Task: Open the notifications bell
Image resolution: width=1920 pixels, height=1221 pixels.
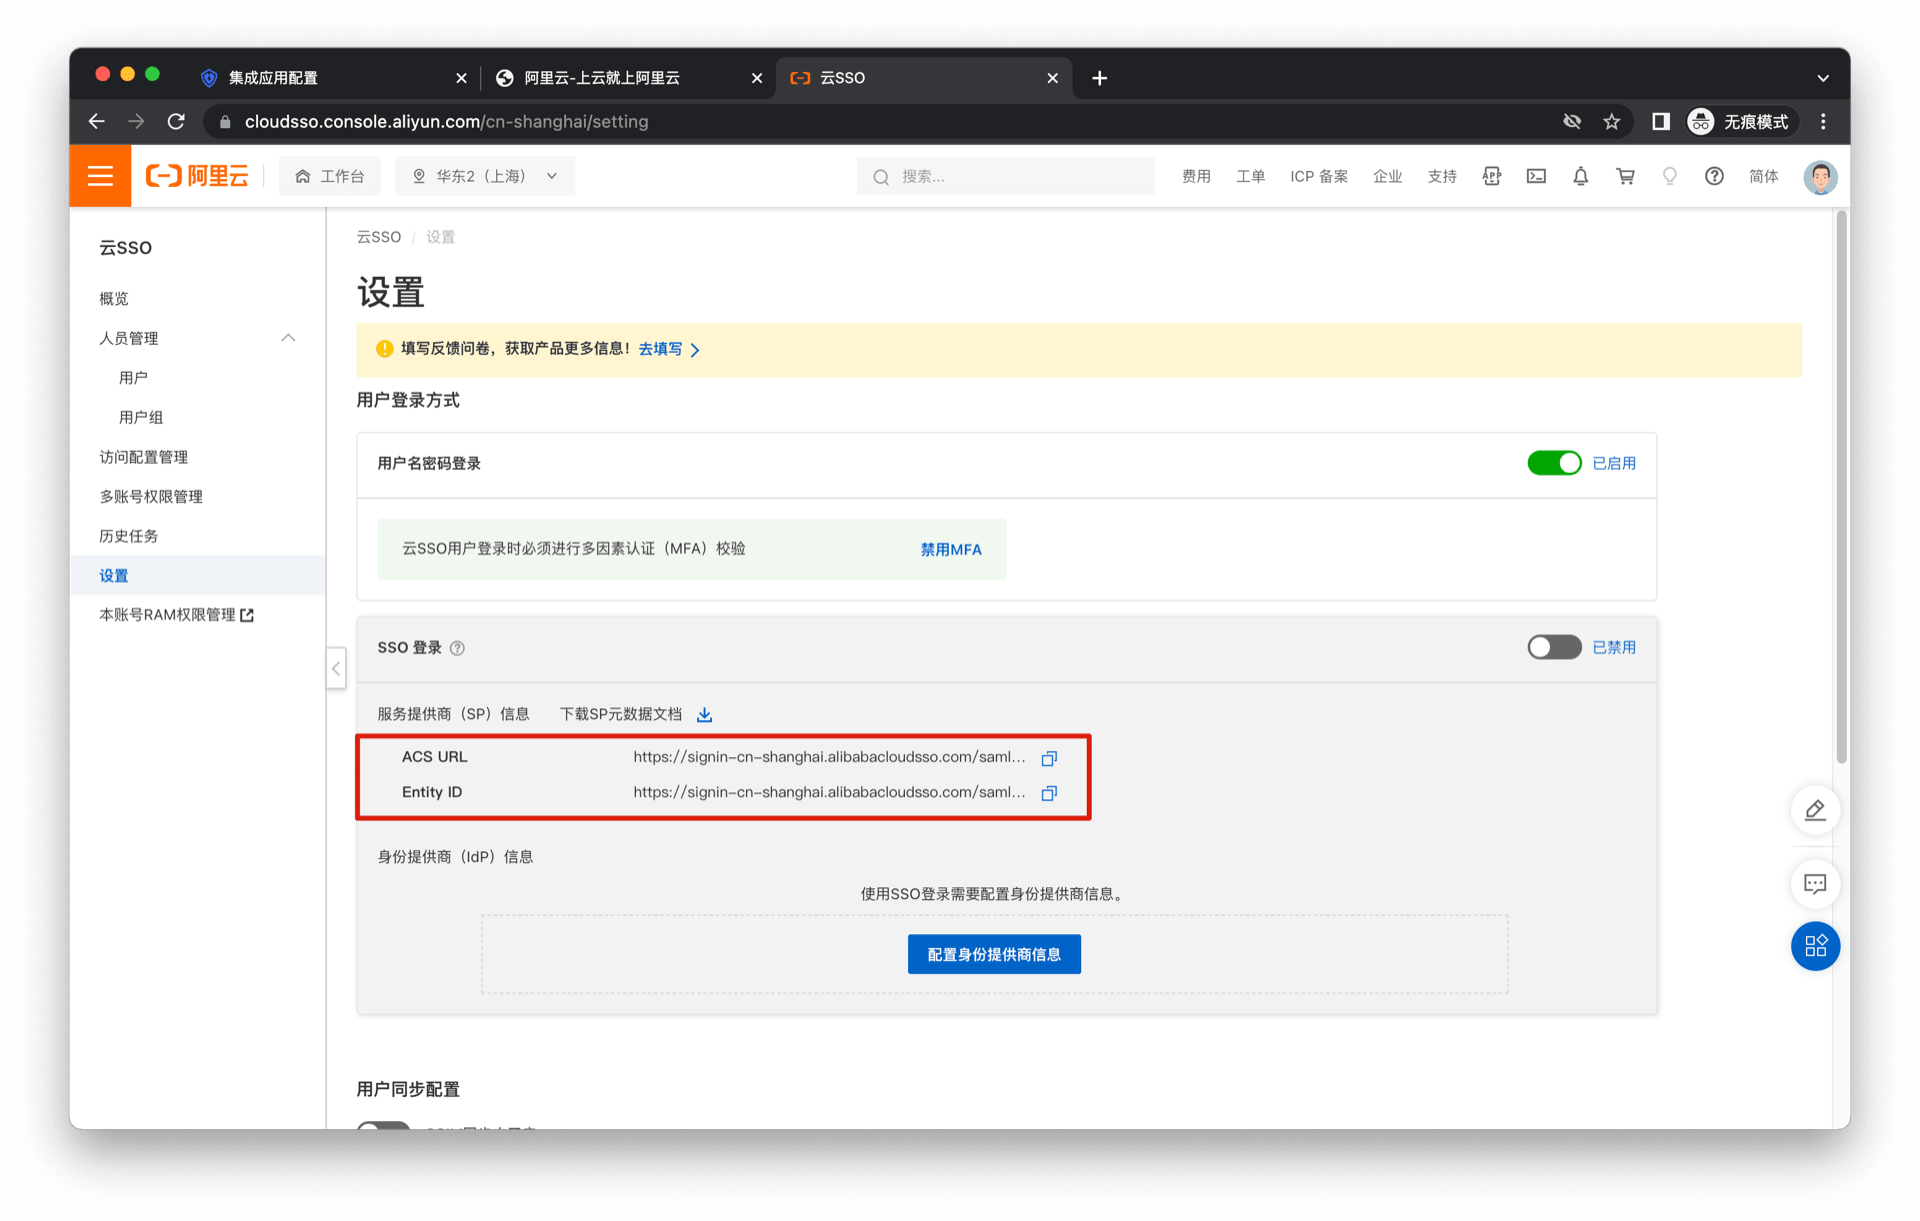Action: click(1580, 177)
